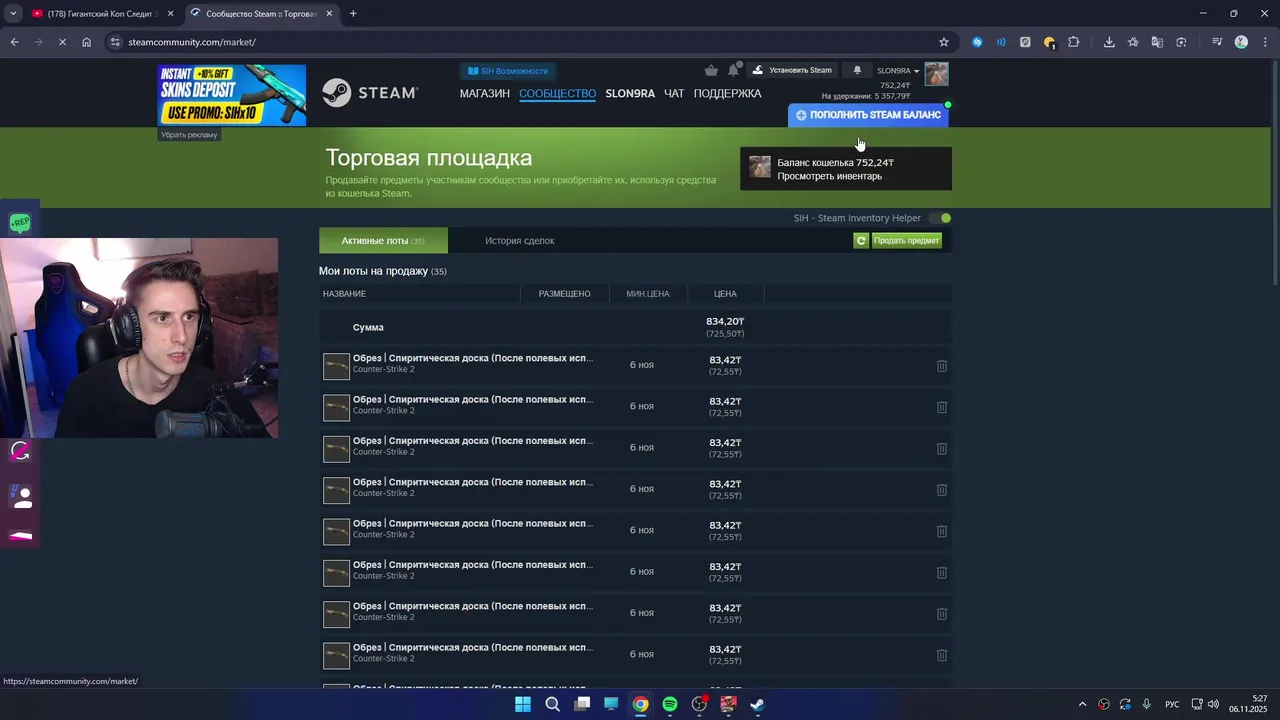Delete the first Обрез listing via trash icon

[x=941, y=366]
